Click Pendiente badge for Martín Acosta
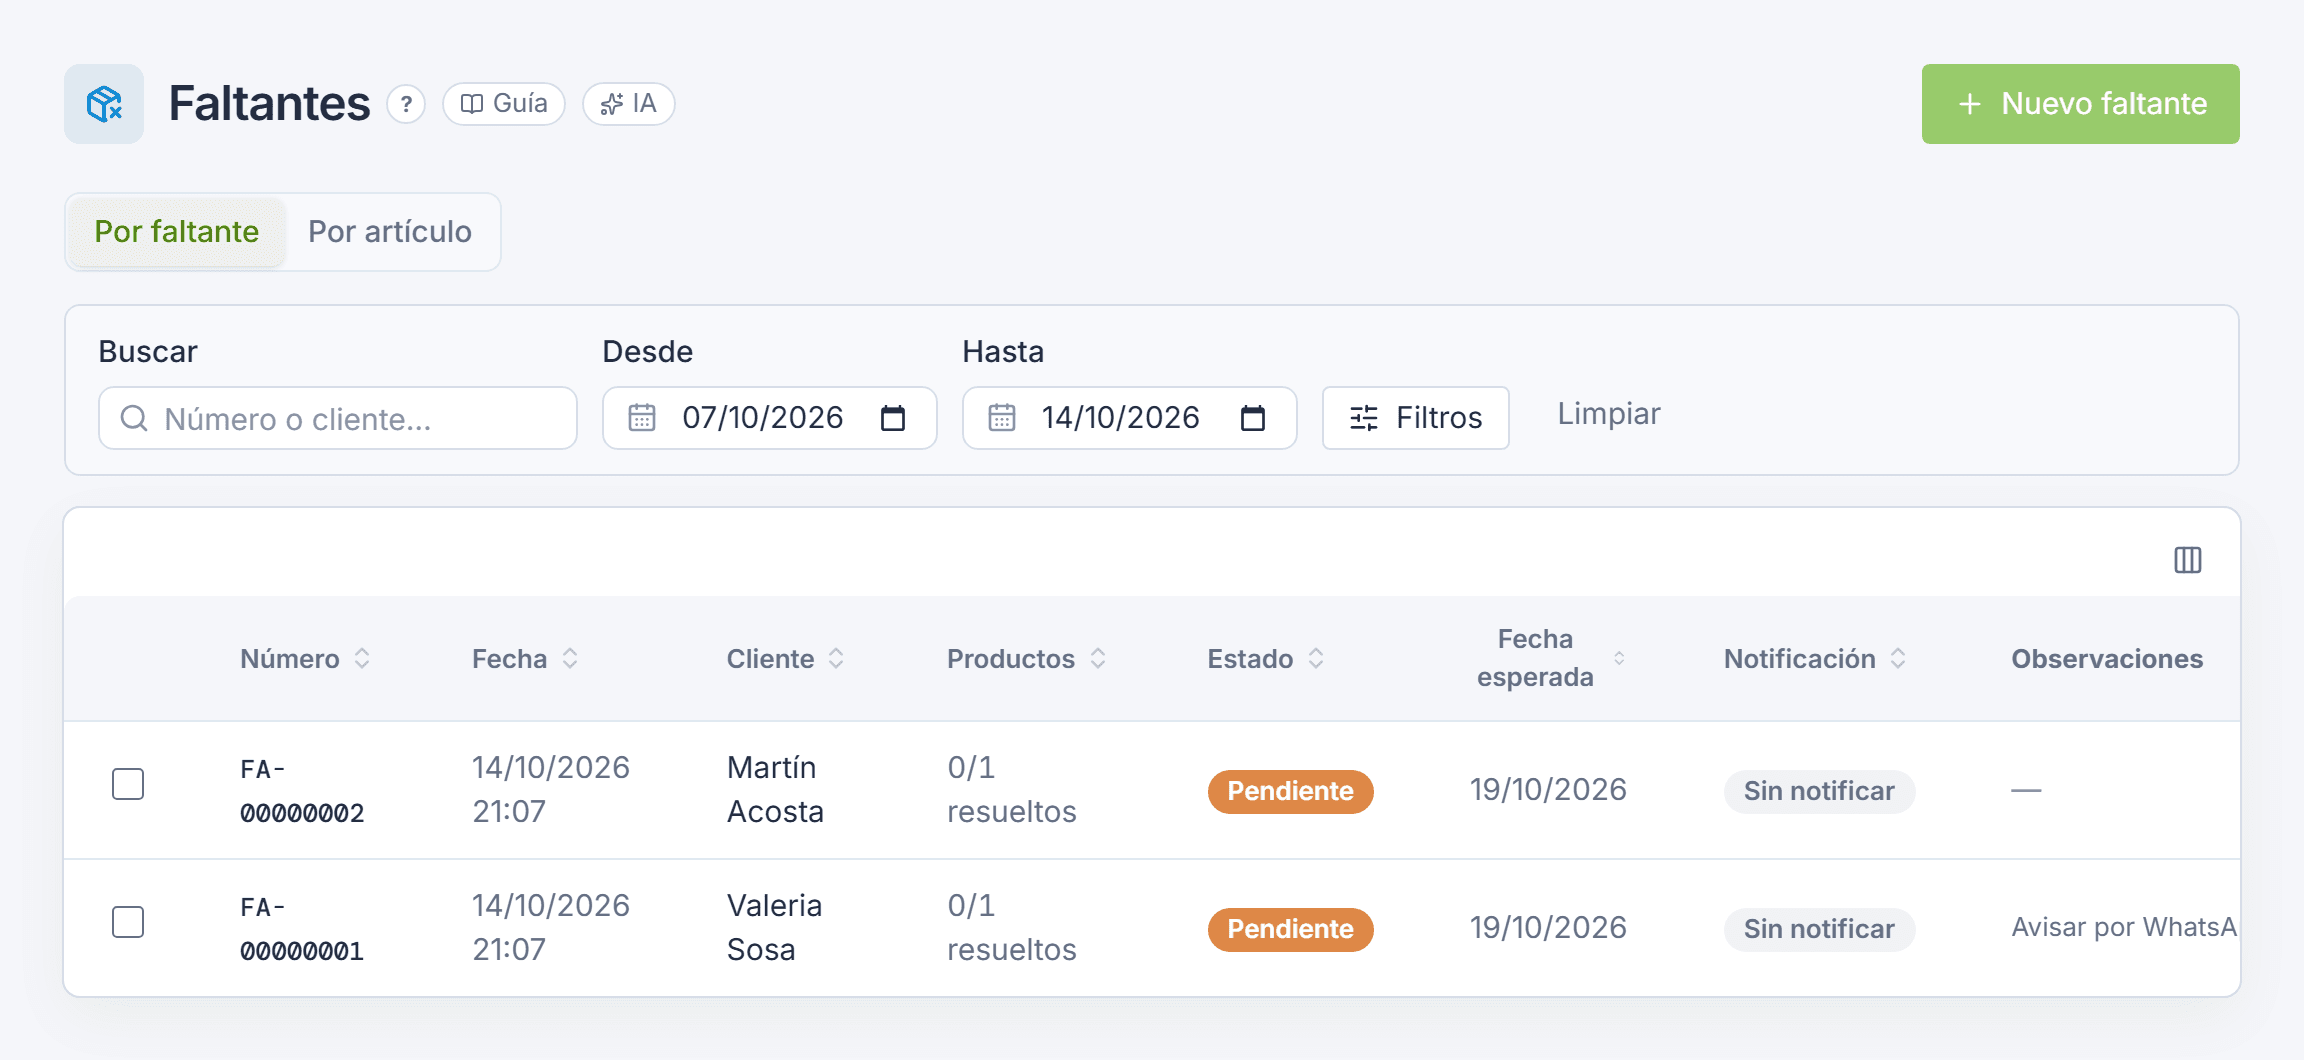 point(1290,791)
